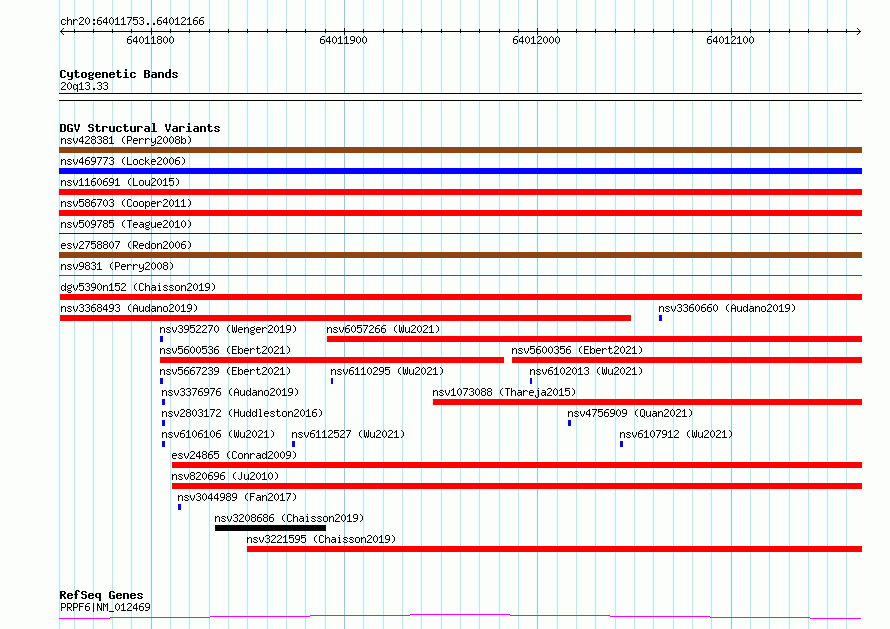This screenshot has width=890, height=629.
Task: Select the brown nsv428381 variant bar
Action: (460, 150)
